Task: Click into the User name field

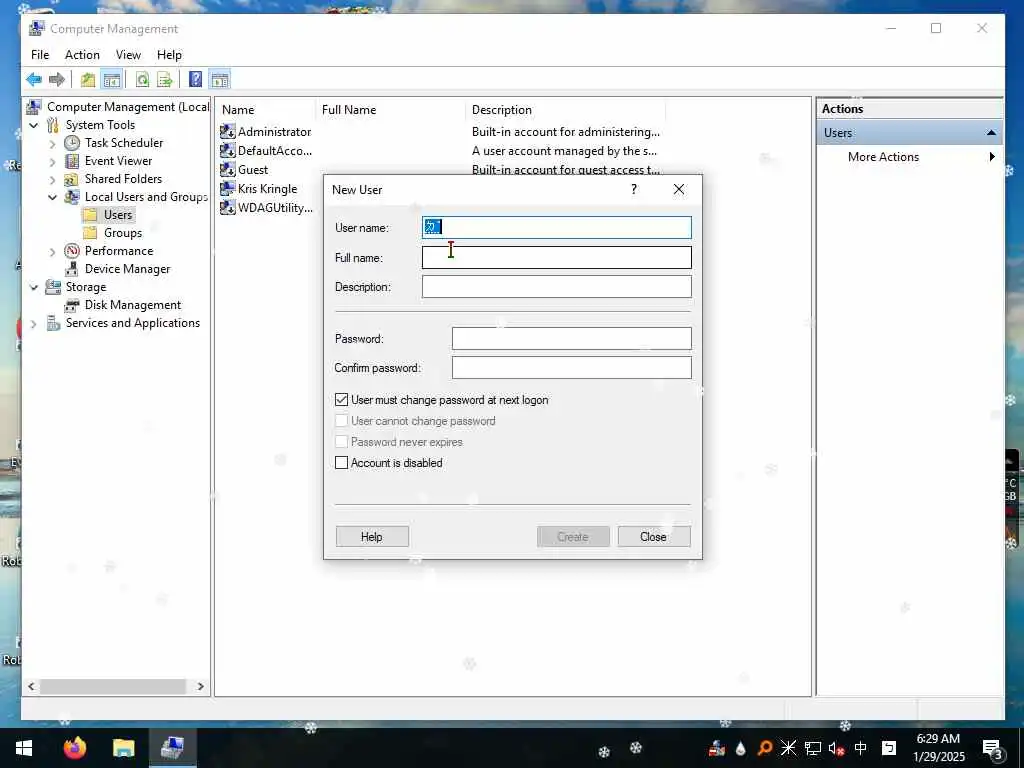Action: [556, 227]
